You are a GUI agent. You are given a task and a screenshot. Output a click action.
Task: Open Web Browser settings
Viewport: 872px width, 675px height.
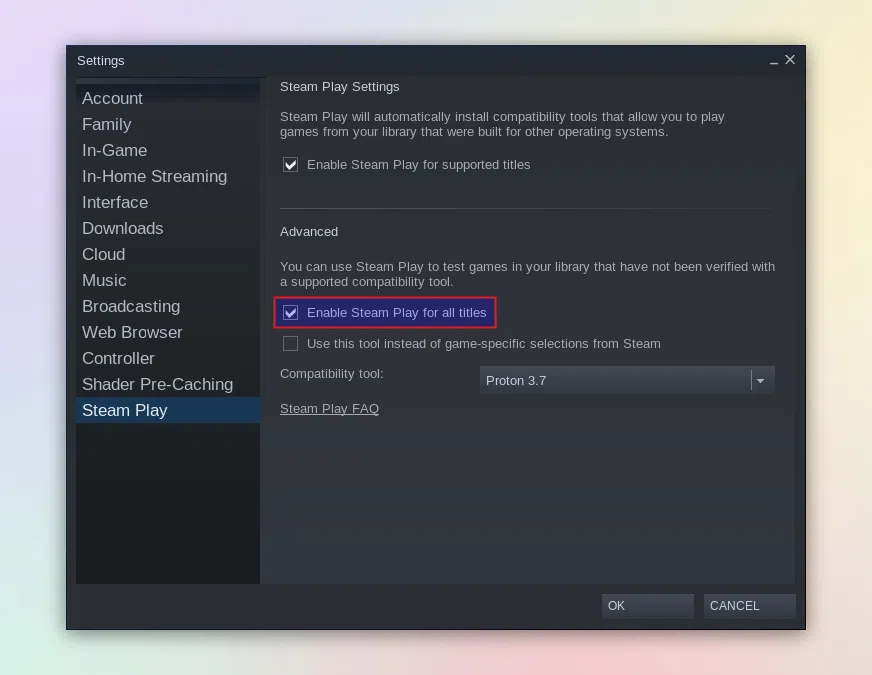coord(168,332)
